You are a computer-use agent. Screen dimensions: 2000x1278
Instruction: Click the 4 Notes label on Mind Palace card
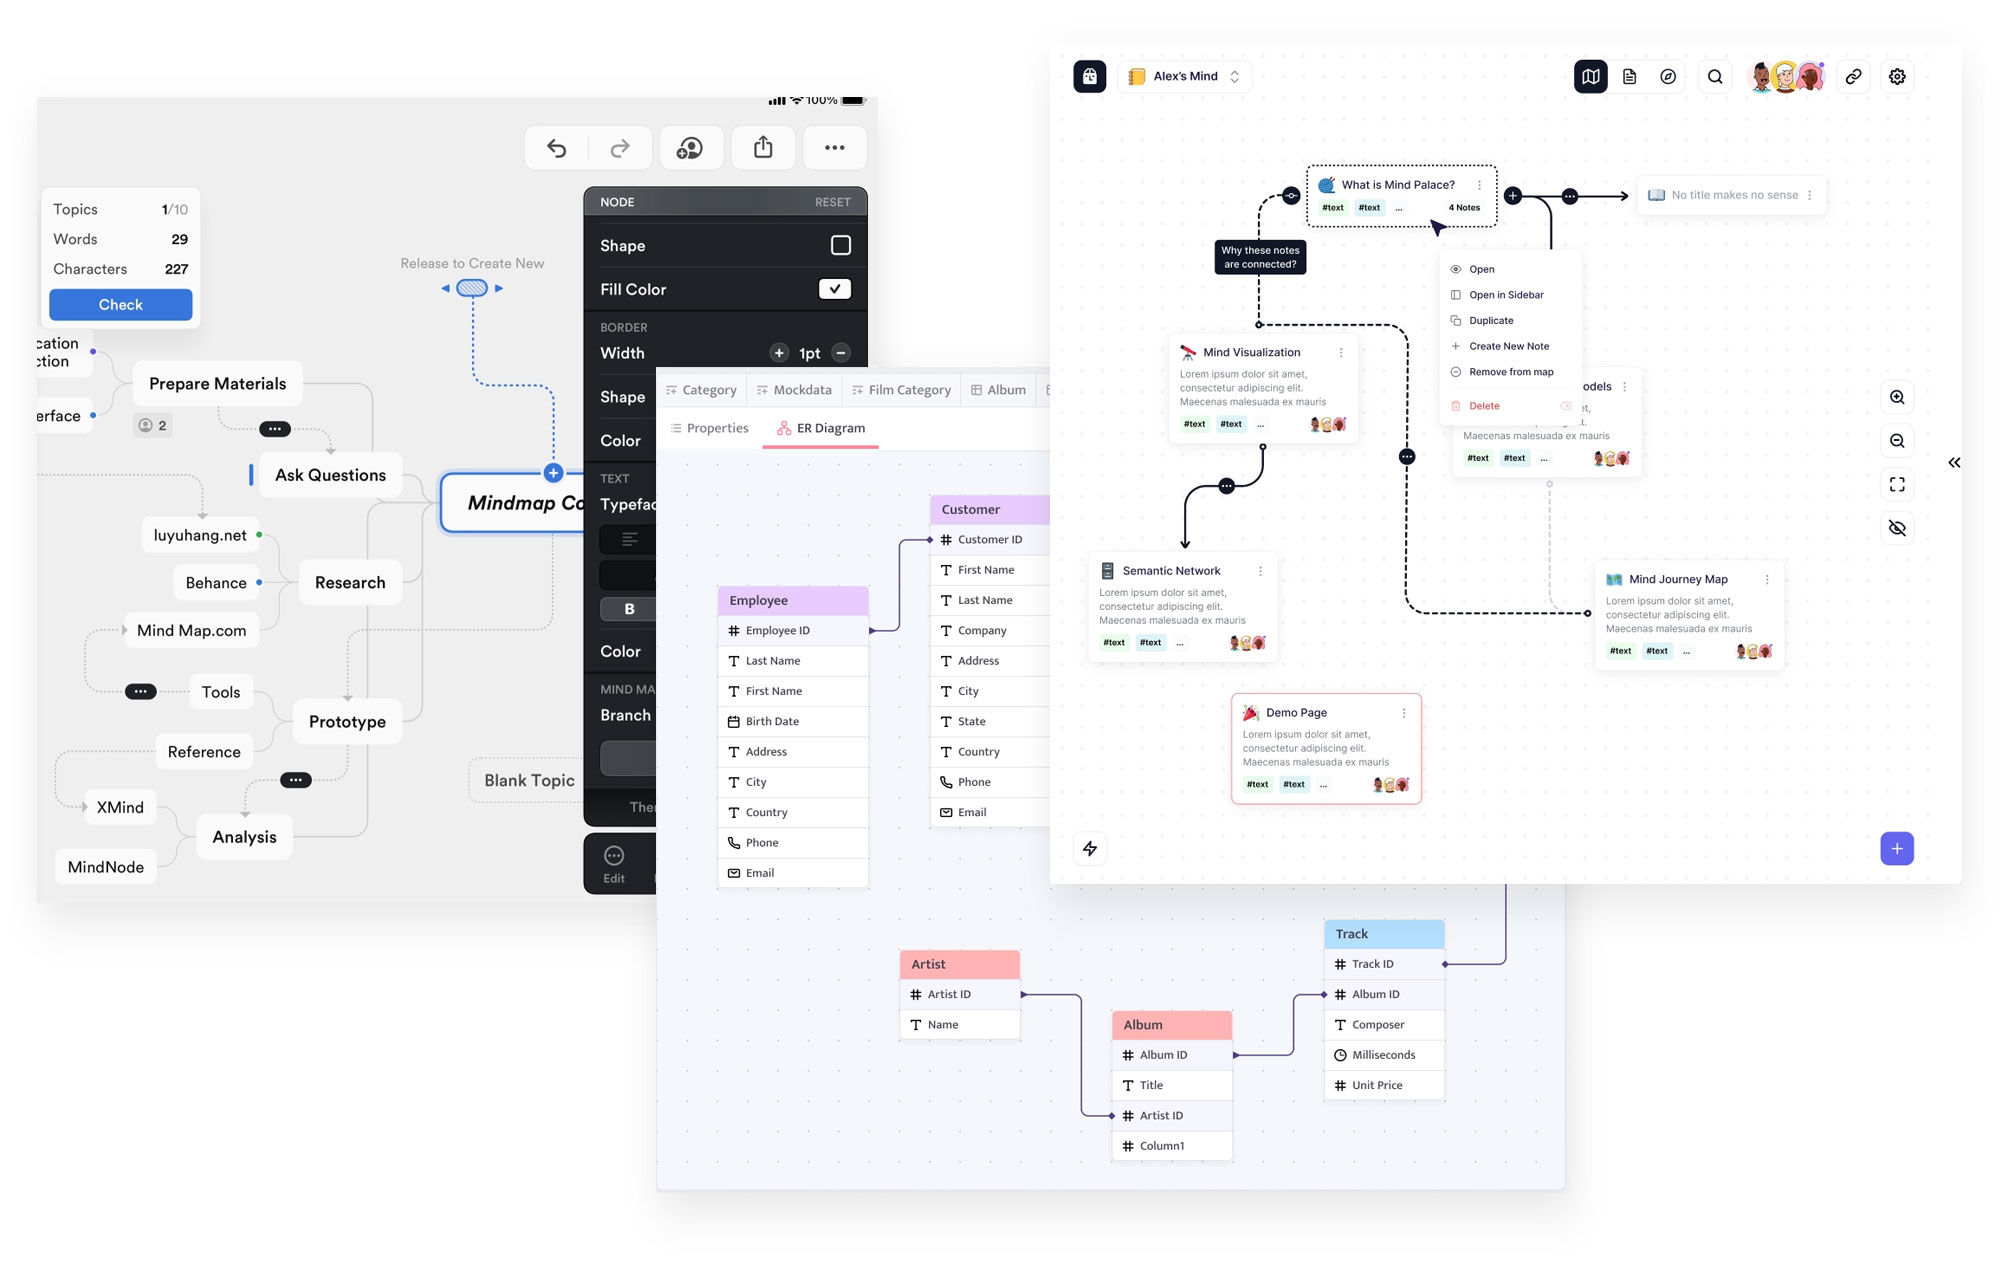coord(1464,208)
